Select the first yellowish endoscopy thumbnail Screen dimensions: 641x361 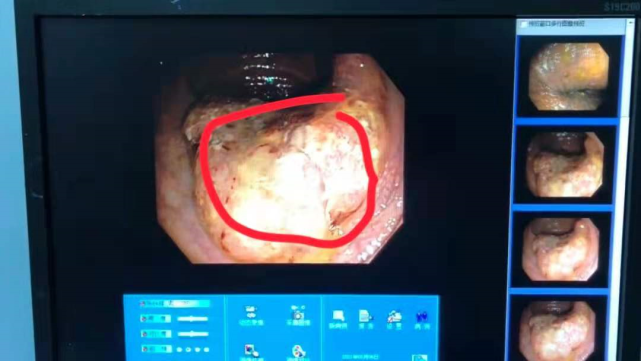(569, 76)
